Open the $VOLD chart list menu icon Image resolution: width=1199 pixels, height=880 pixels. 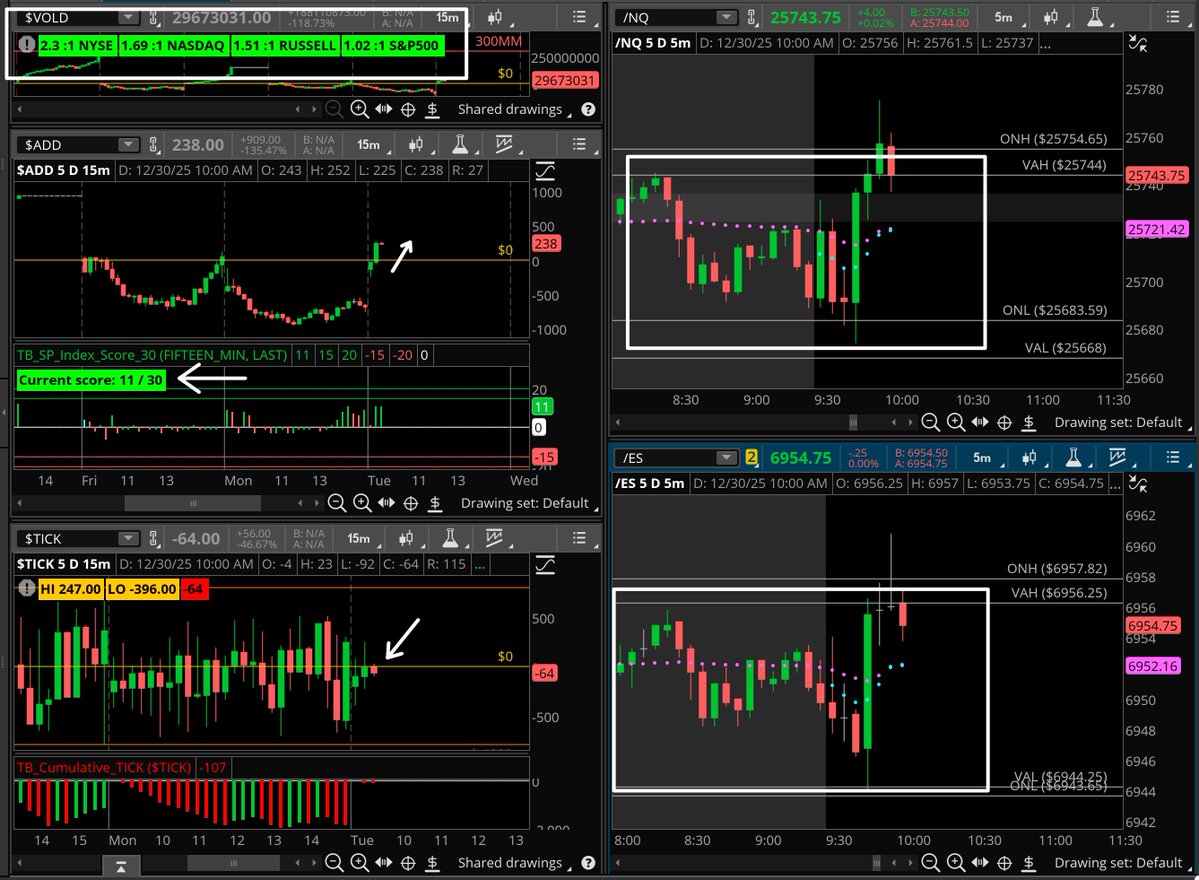pyautogui.click(x=580, y=17)
